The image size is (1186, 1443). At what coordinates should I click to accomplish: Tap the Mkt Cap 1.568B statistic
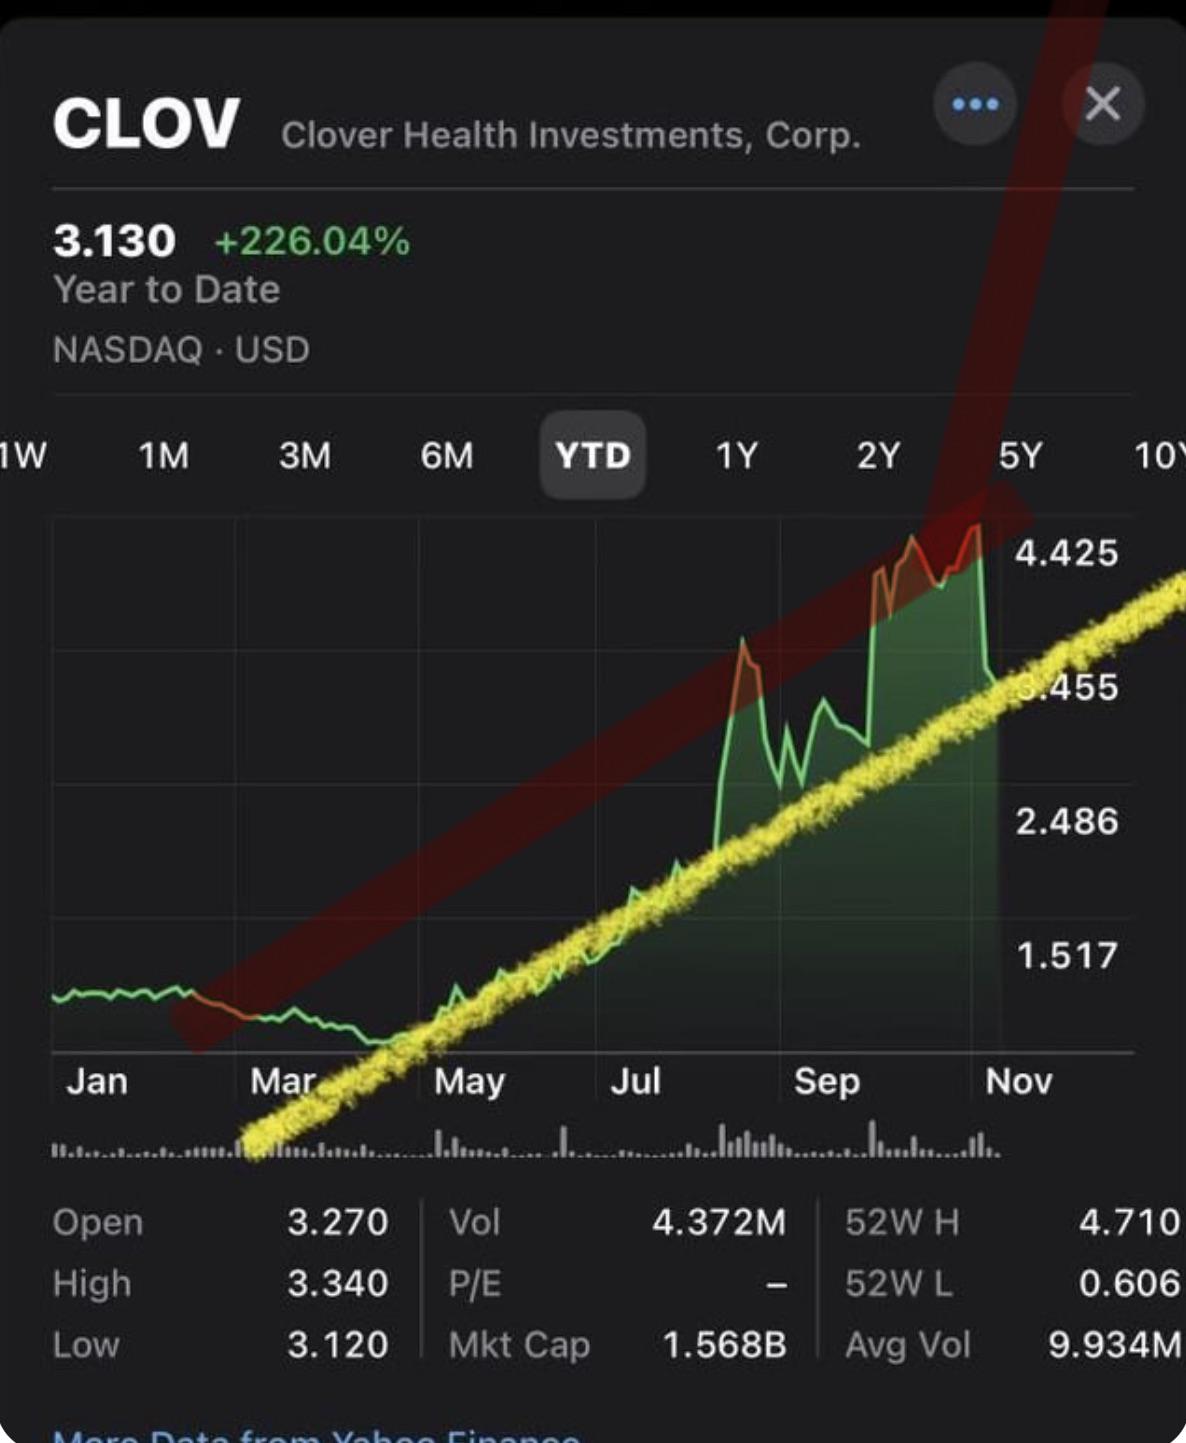click(x=724, y=1345)
